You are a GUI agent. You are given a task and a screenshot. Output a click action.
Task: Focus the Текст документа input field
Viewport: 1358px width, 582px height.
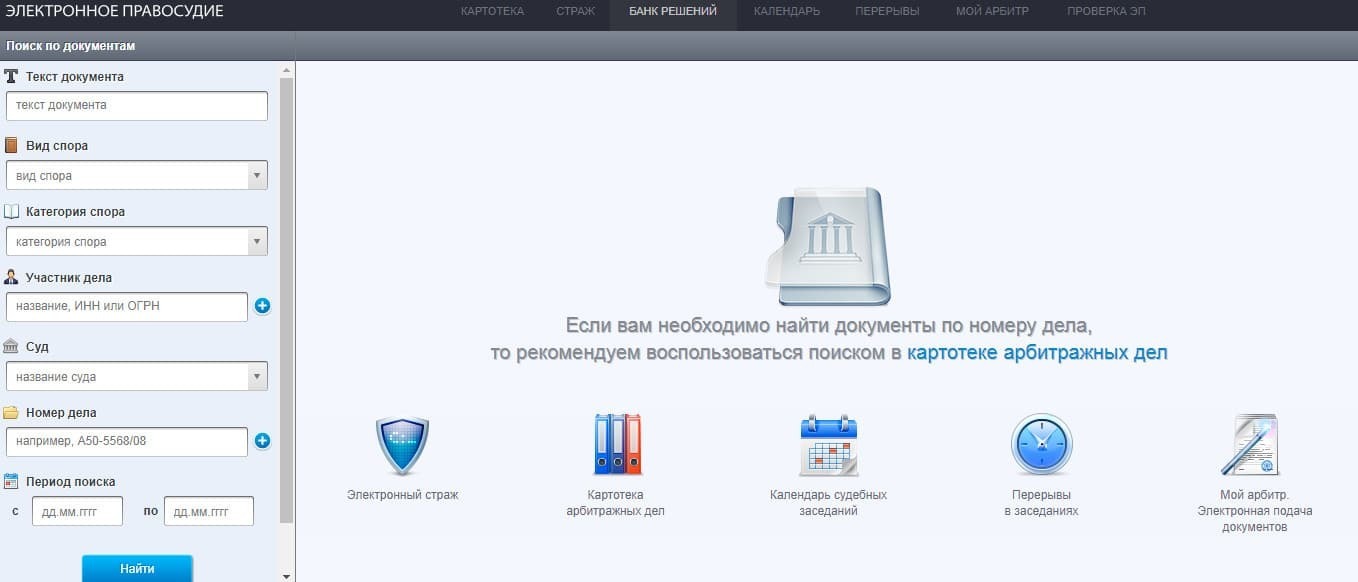pyautogui.click(x=137, y=106)
